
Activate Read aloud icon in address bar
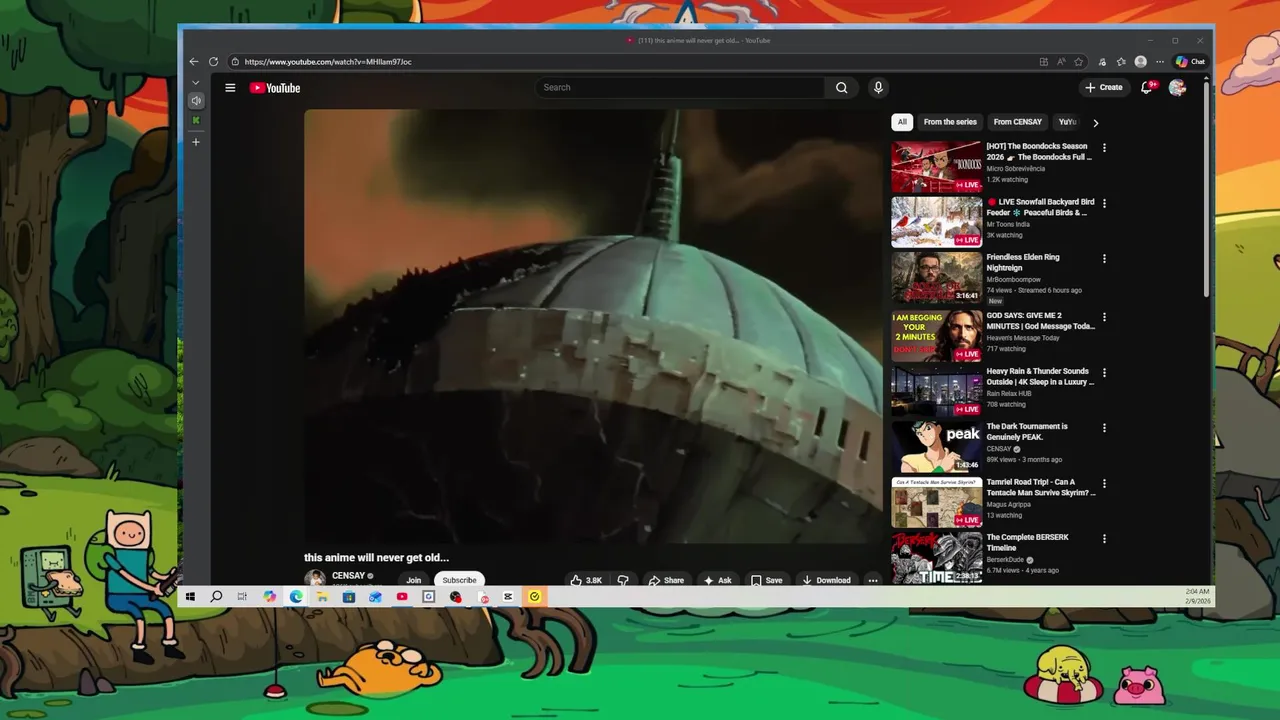point(1061,62)
